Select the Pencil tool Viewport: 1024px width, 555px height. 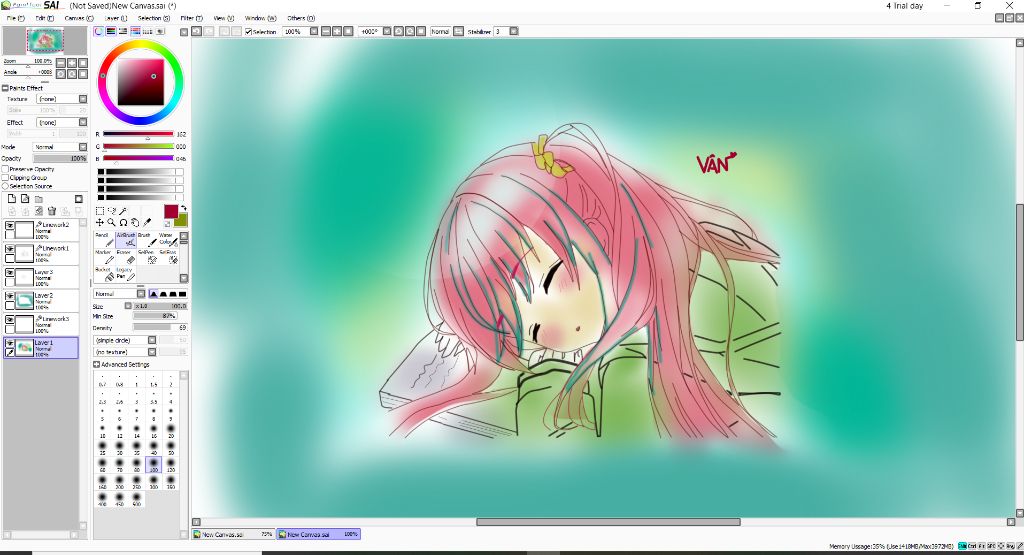(x=103, y=240)
